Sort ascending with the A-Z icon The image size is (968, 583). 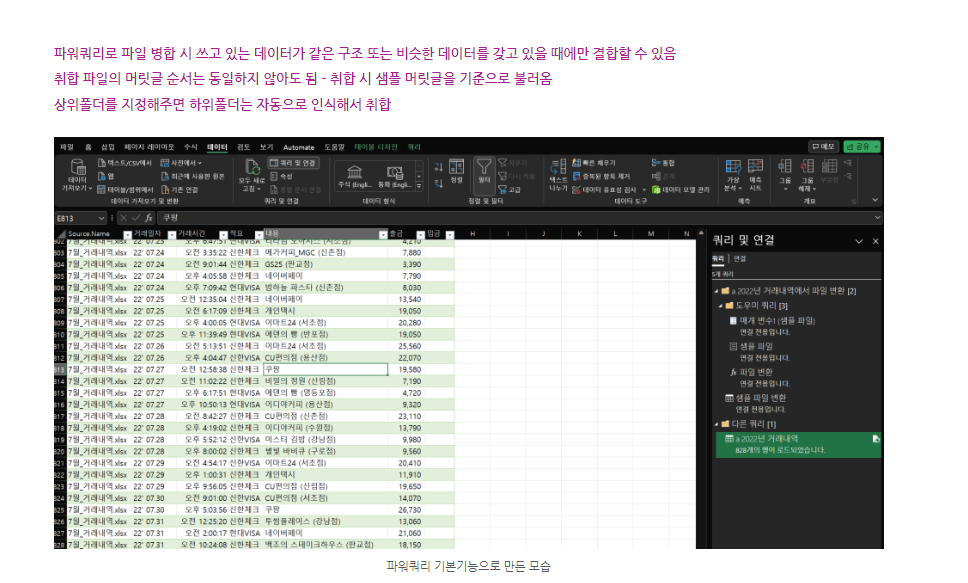click(438, 167)
